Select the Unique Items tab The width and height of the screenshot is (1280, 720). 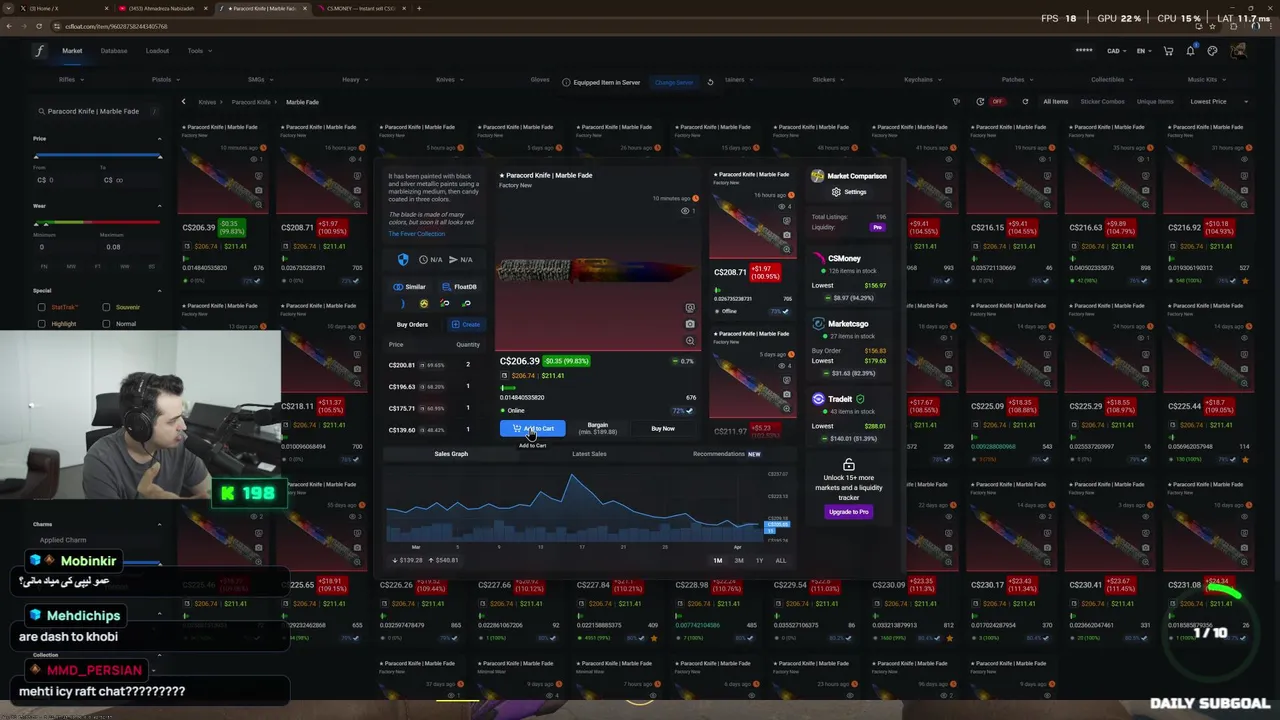pos(1155,101)
